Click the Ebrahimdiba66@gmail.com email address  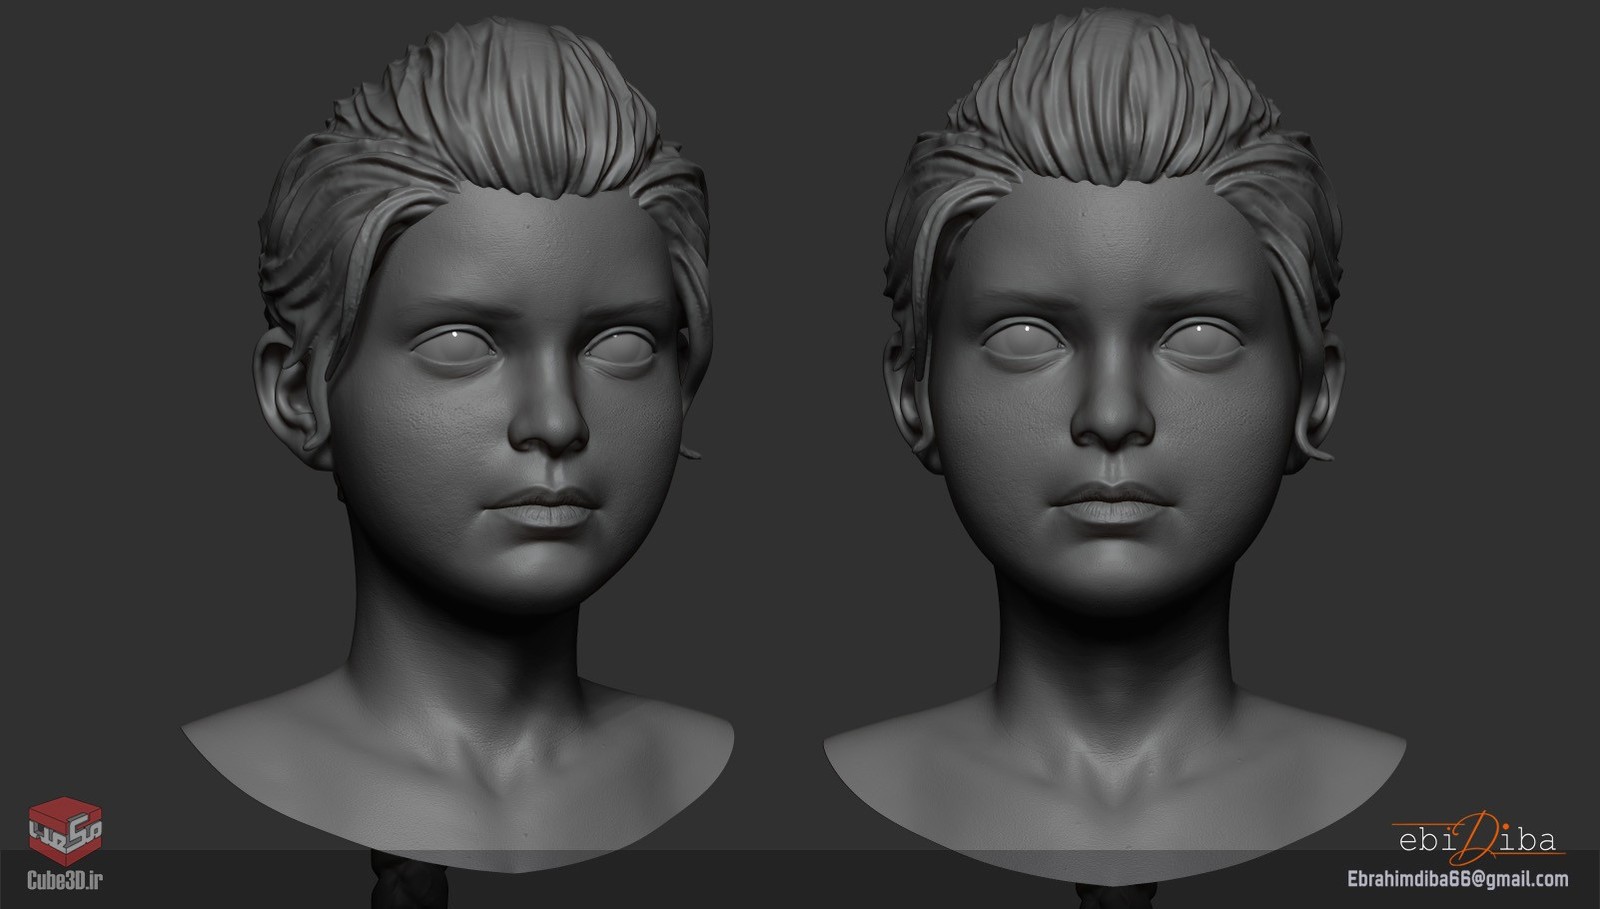tap(1457, 879)
